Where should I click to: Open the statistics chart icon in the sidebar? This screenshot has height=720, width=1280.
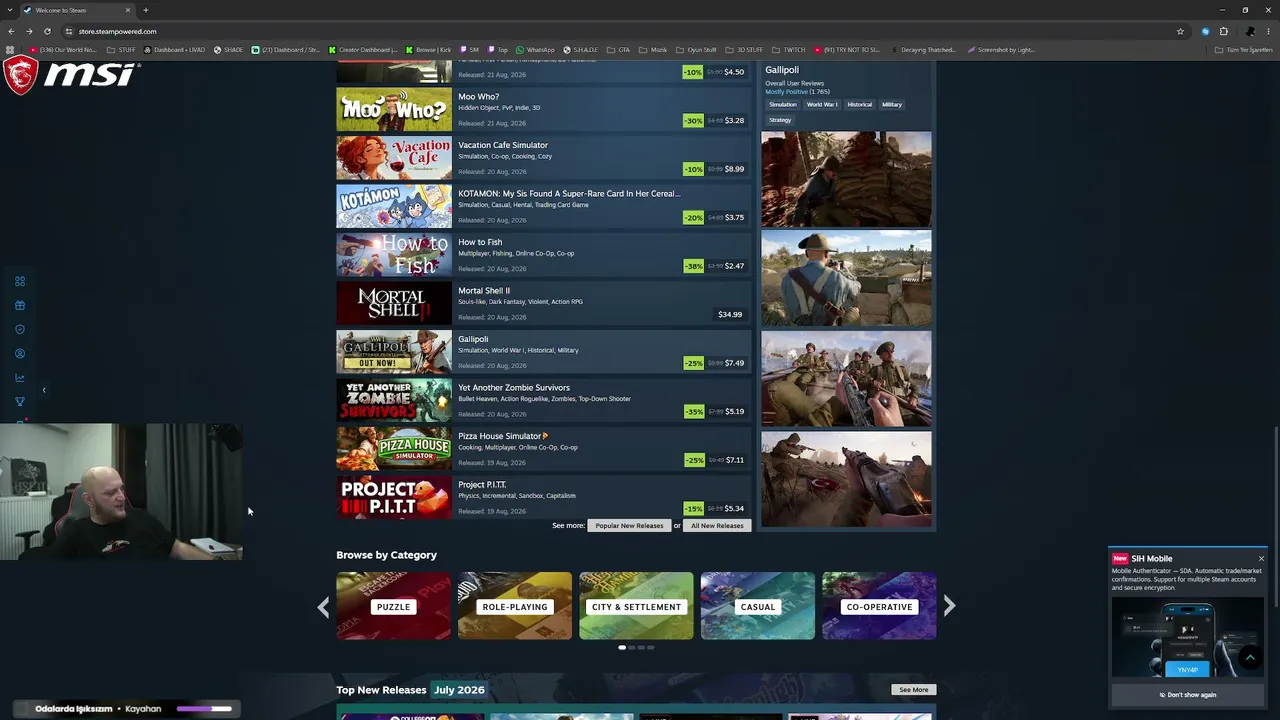pos(20,377)
